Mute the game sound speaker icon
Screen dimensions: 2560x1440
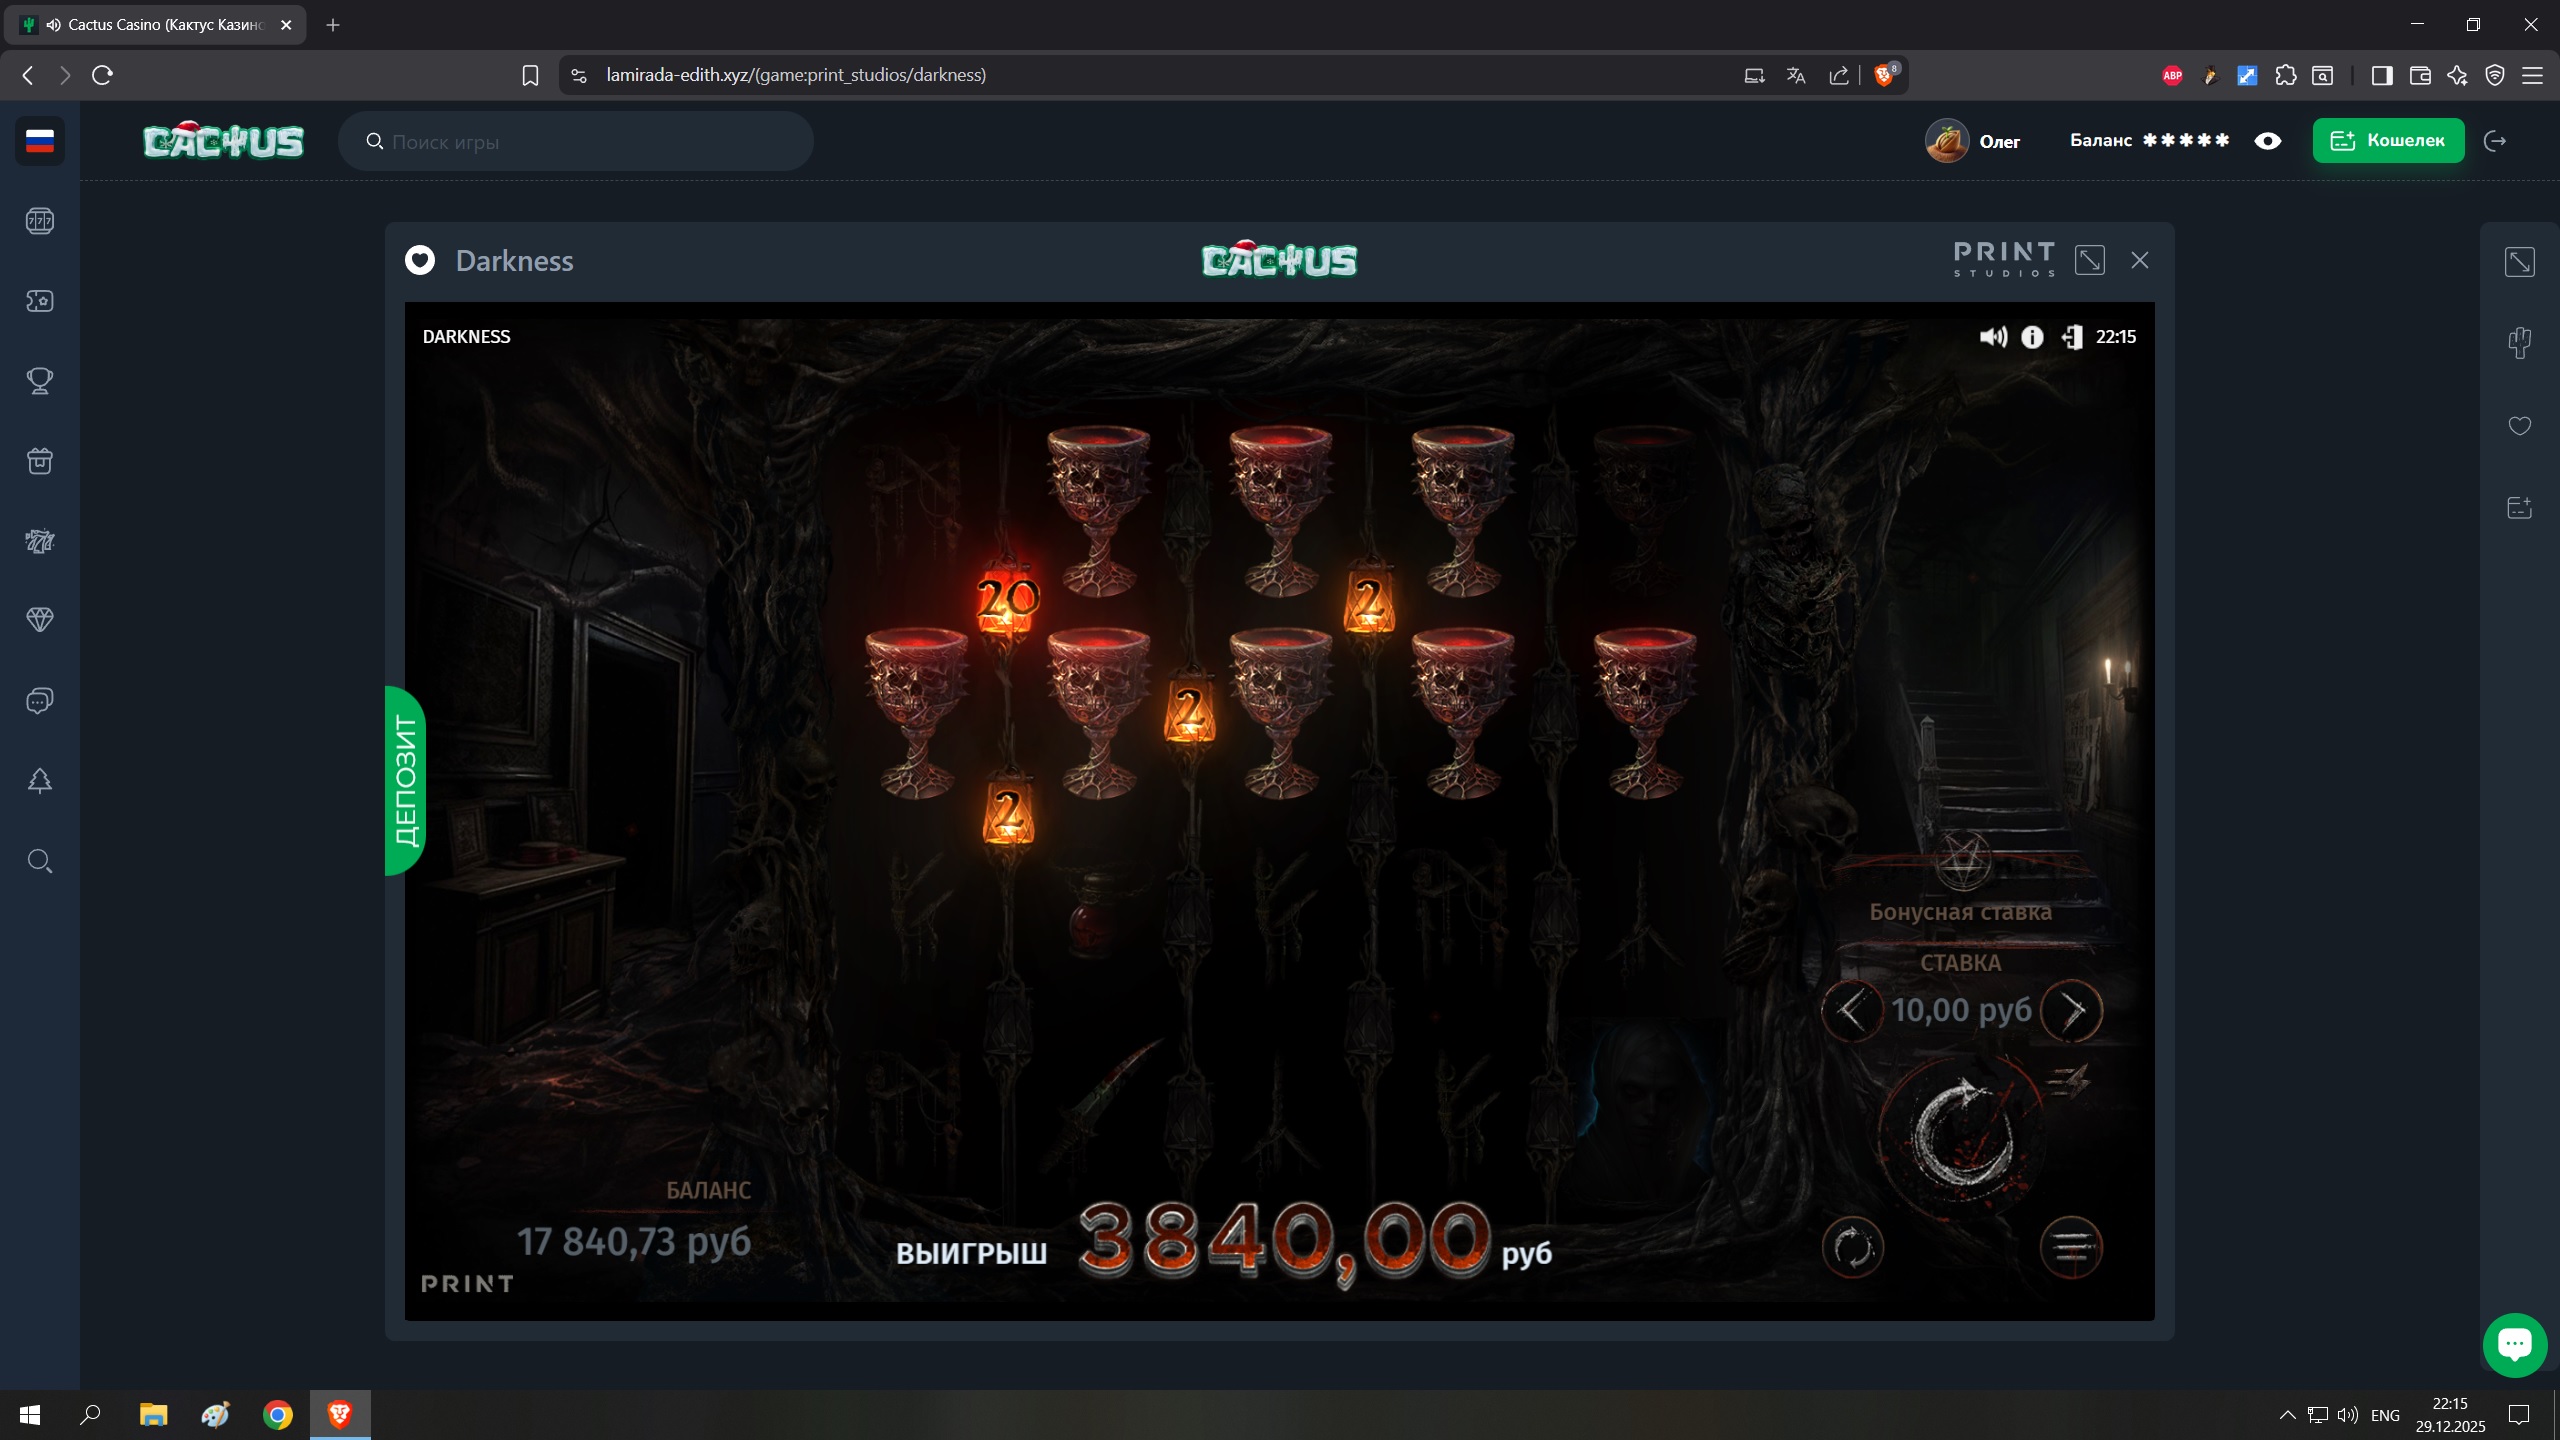[1992, 337]
